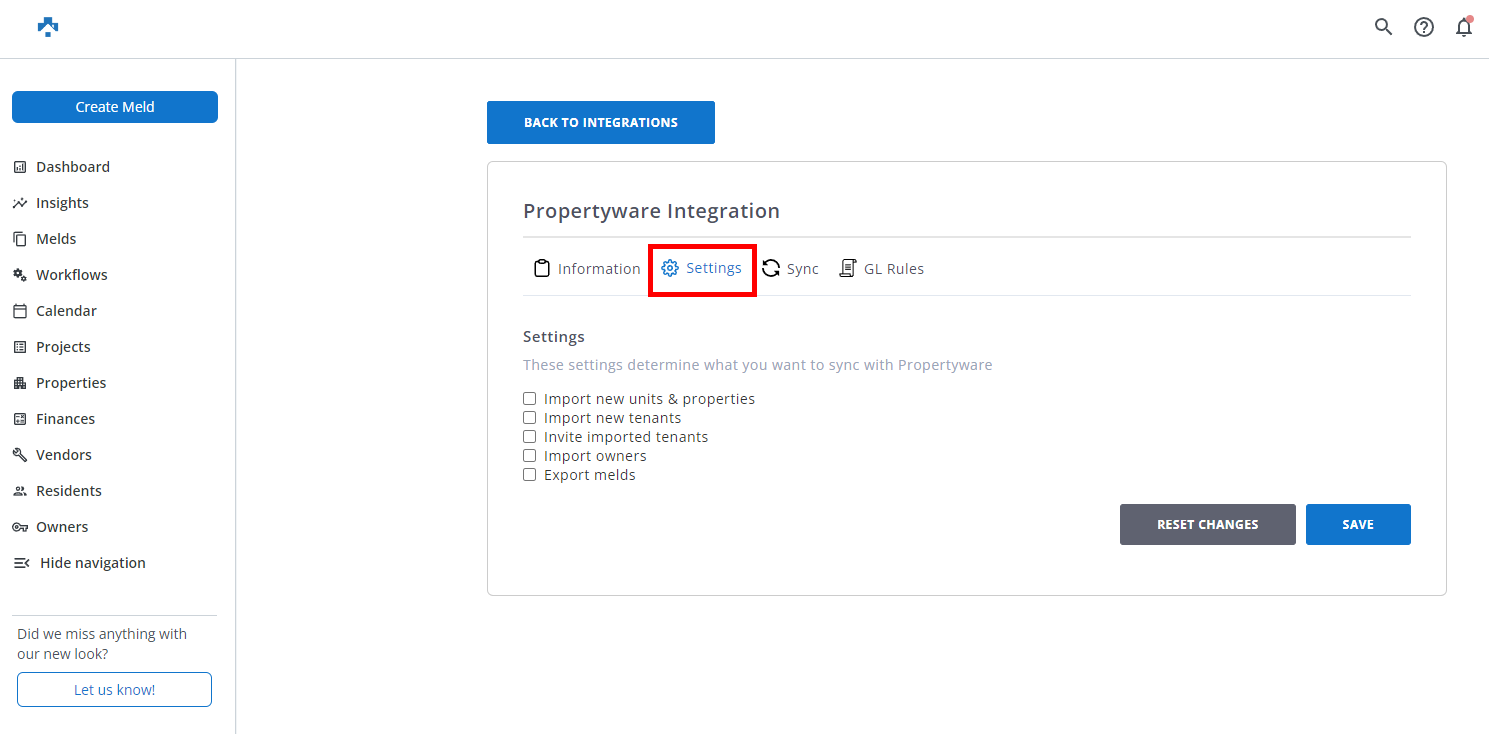Click Back to Integrations button
The width and height of the screenshot is (1489, 734).
[601, 122]
